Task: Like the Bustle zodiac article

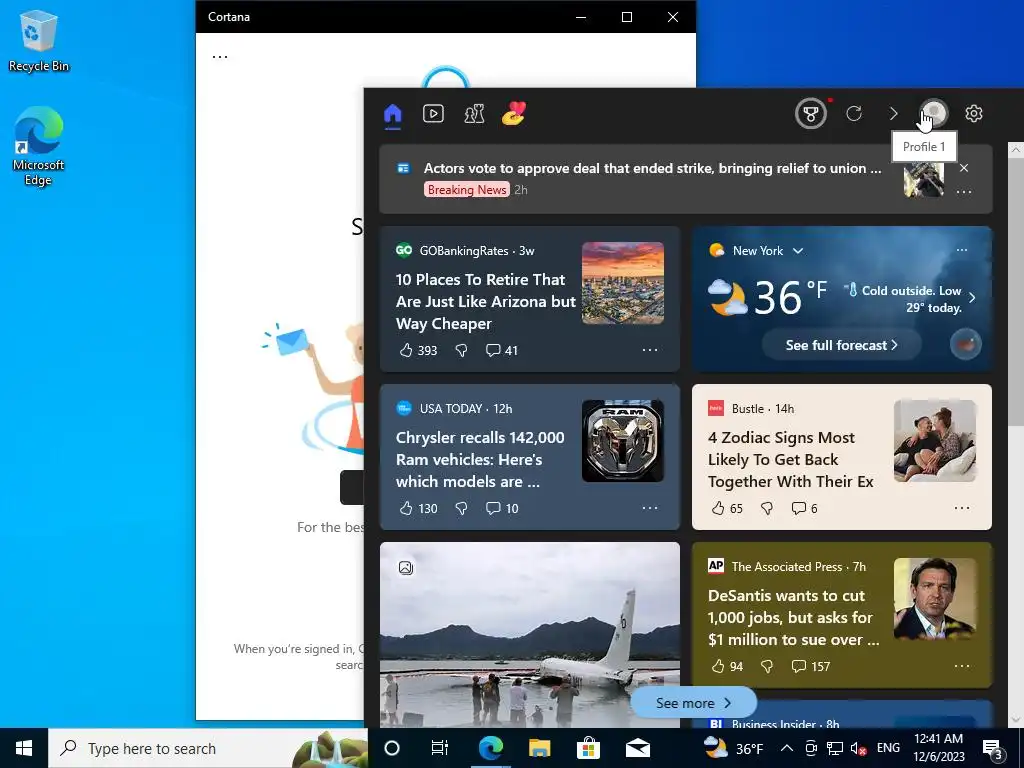Action: point(727,509)
